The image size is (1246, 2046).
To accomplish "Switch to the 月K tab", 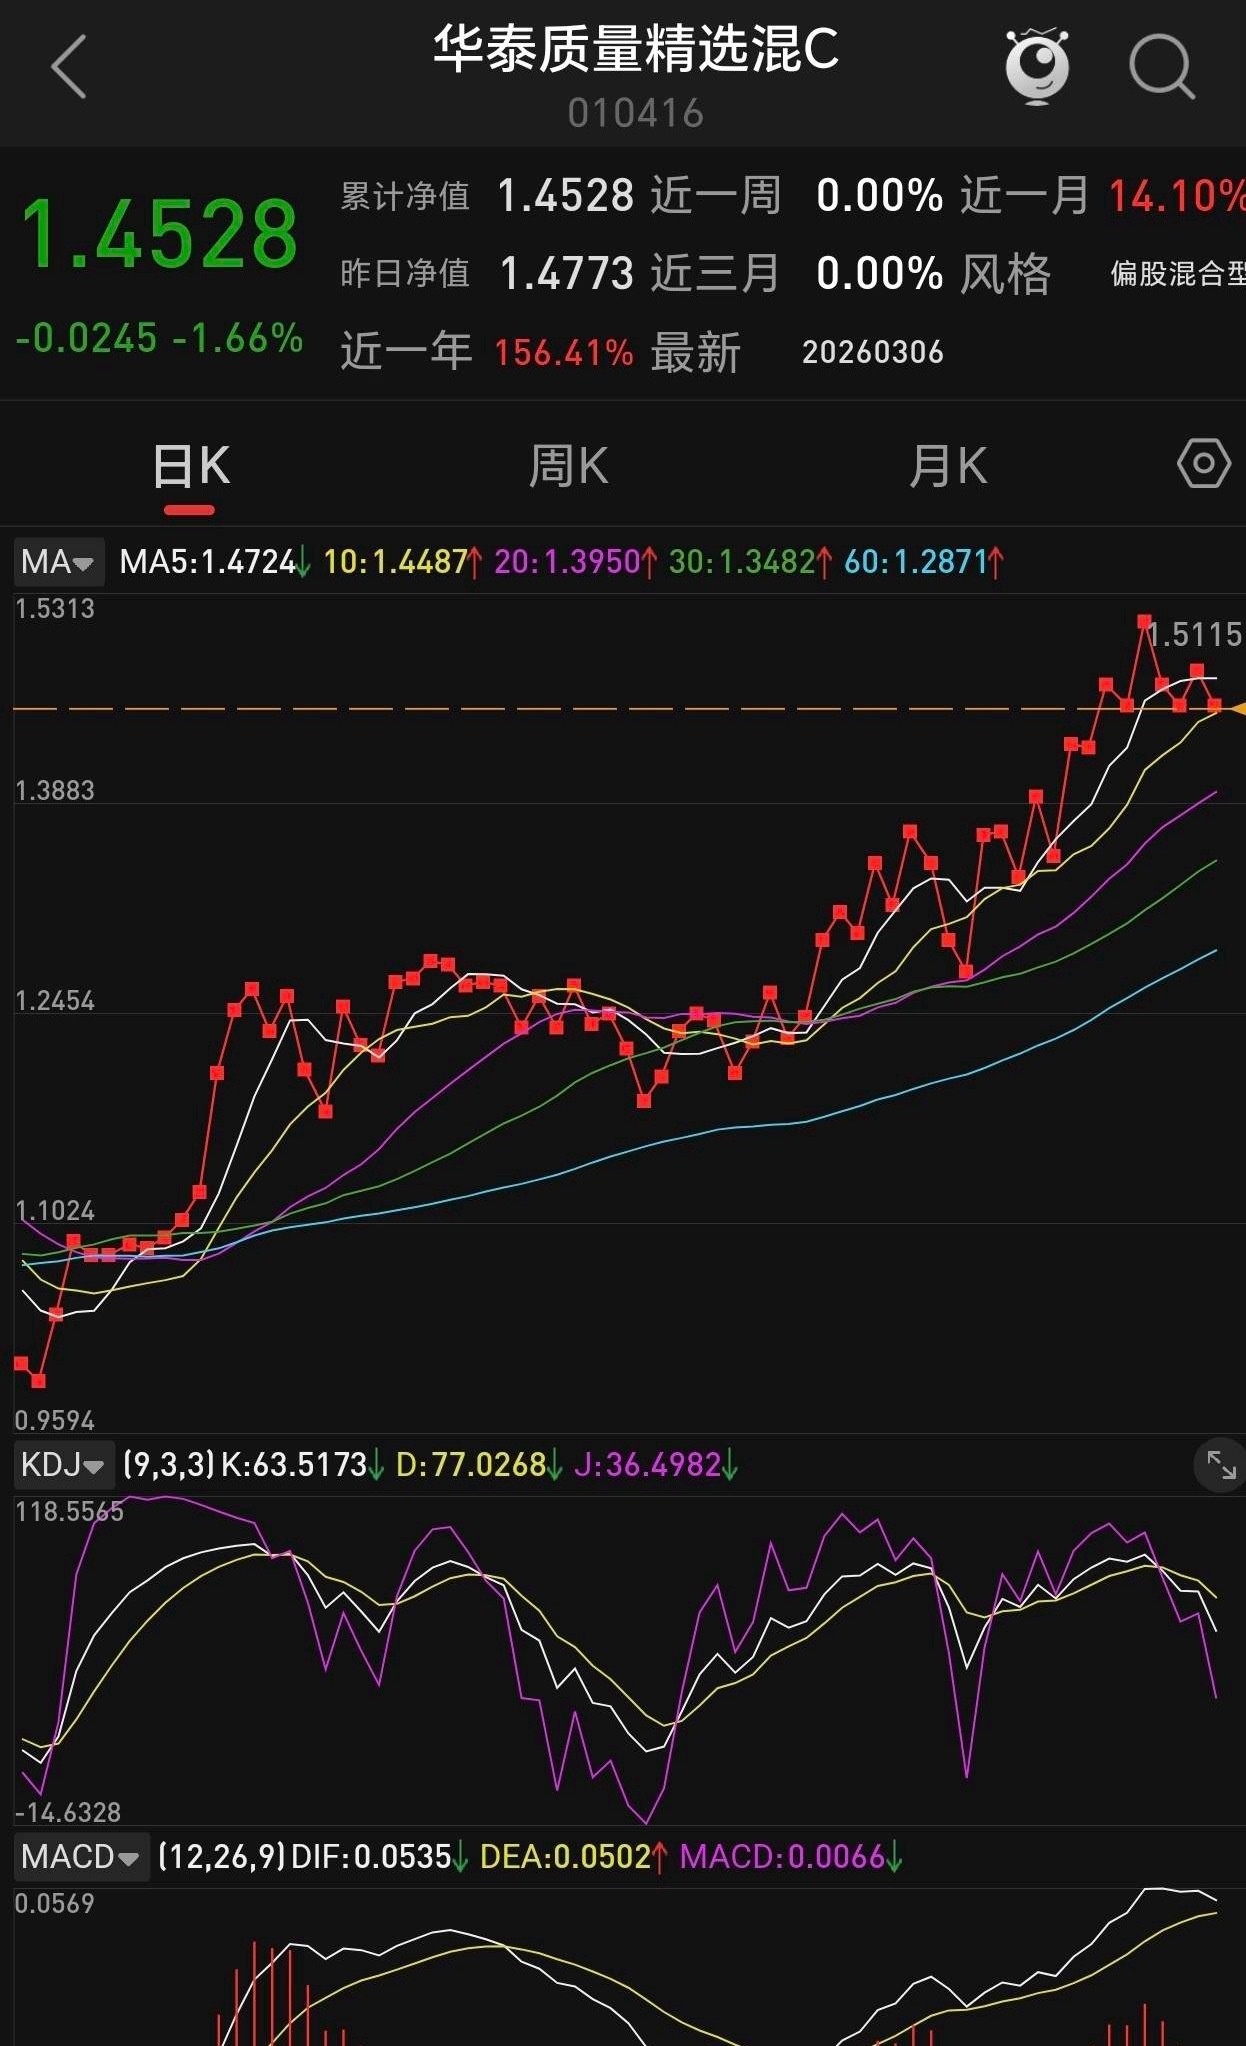I will pos(948,467).
